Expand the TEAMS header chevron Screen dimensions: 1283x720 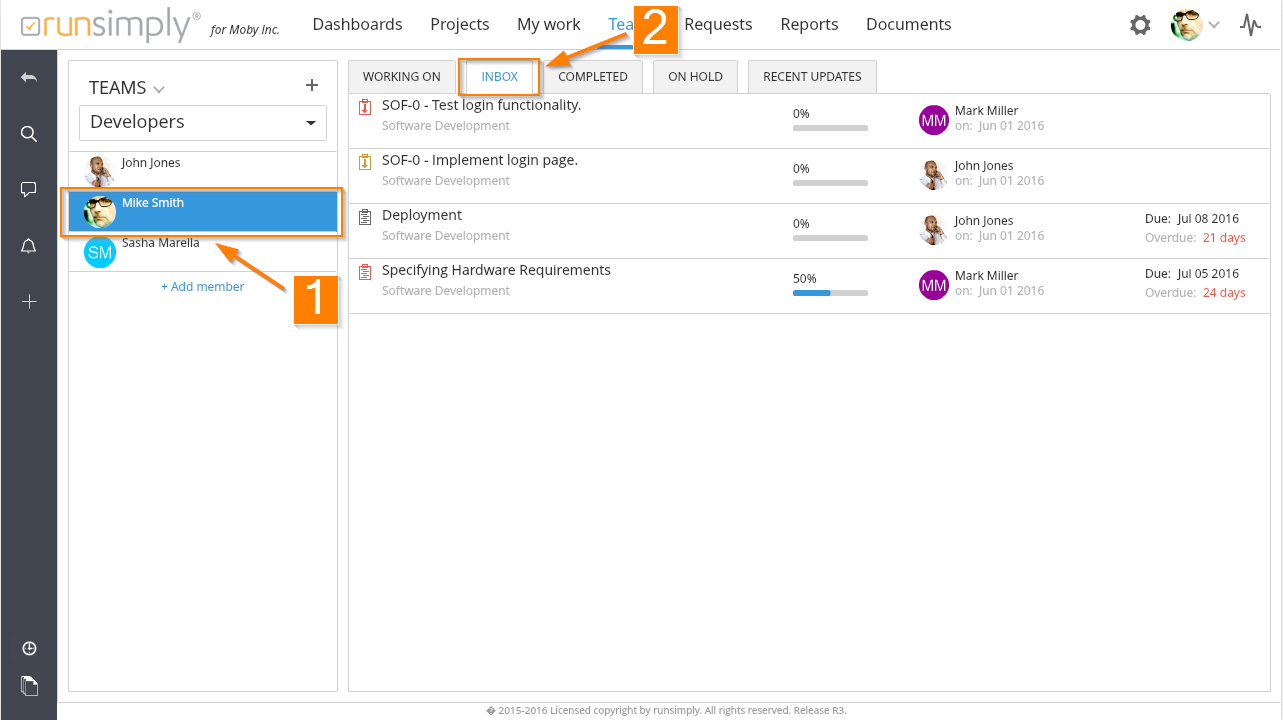tap(159, 90)
